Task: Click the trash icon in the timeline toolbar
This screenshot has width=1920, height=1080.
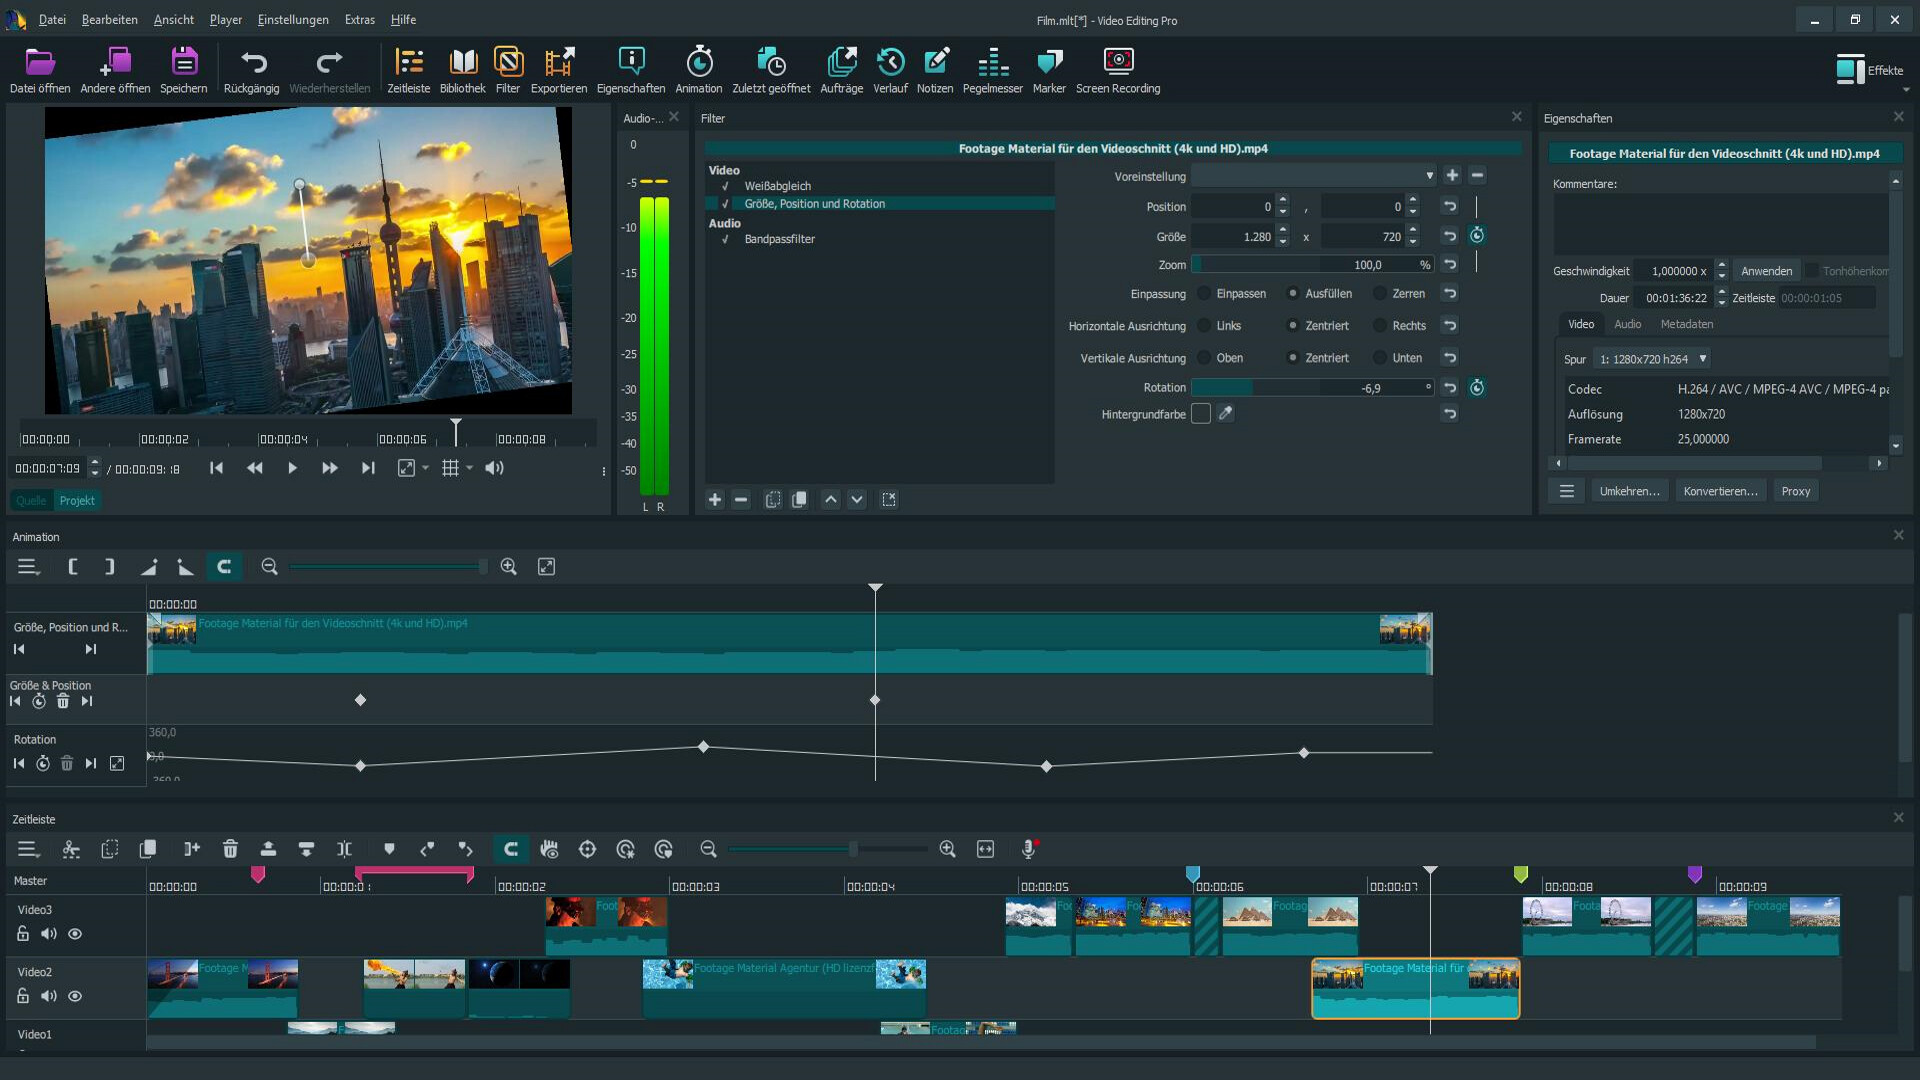Action: click(x=230, y=848)
